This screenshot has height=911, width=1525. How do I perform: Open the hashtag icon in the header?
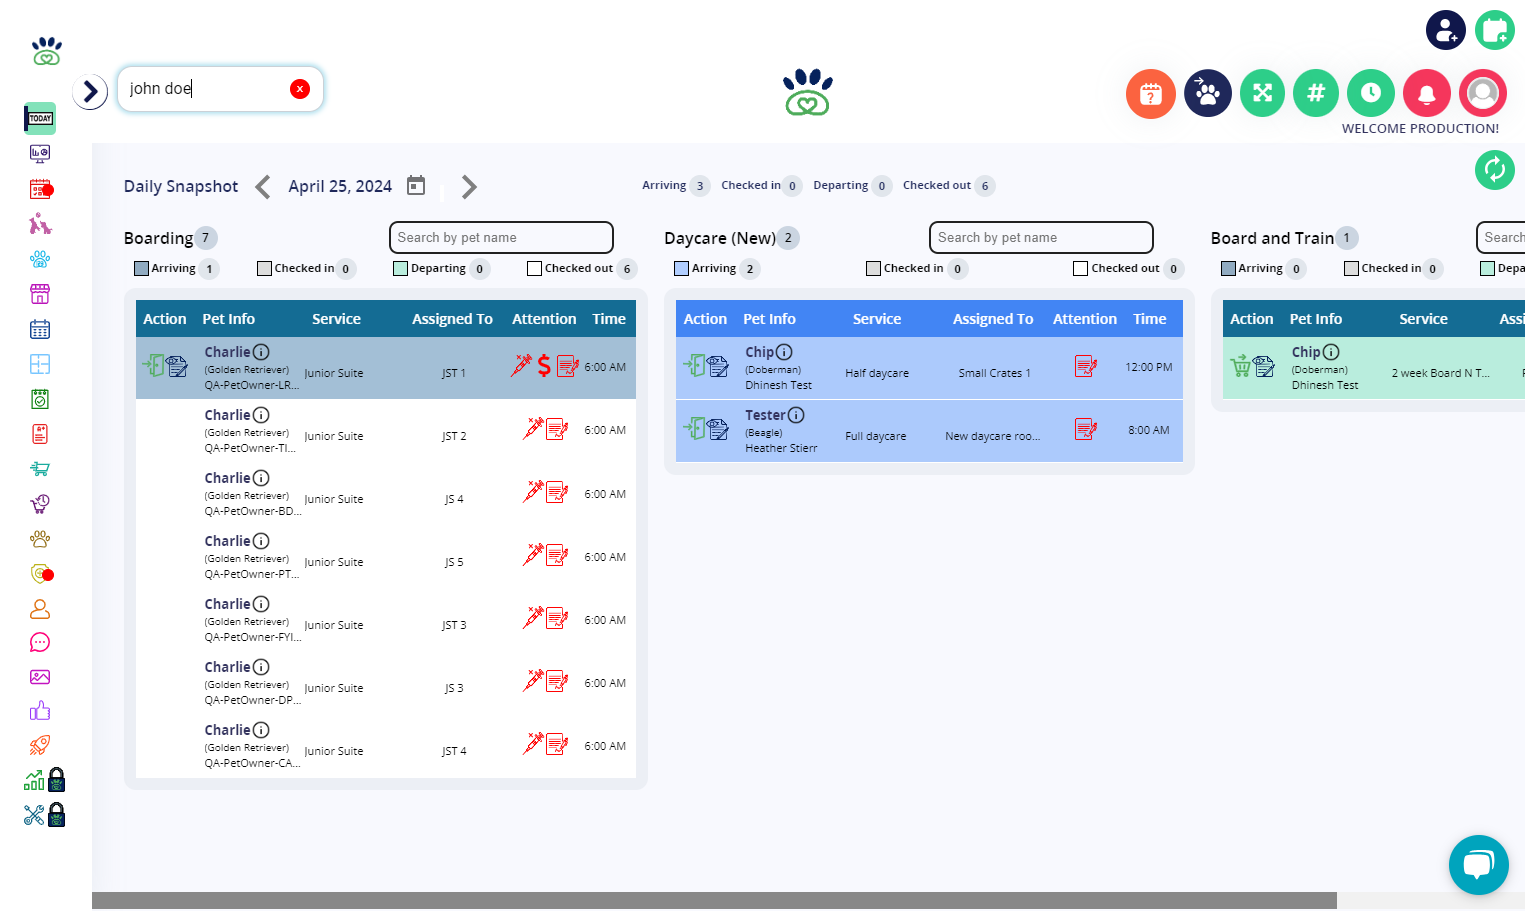click(x=1316, y=93)
